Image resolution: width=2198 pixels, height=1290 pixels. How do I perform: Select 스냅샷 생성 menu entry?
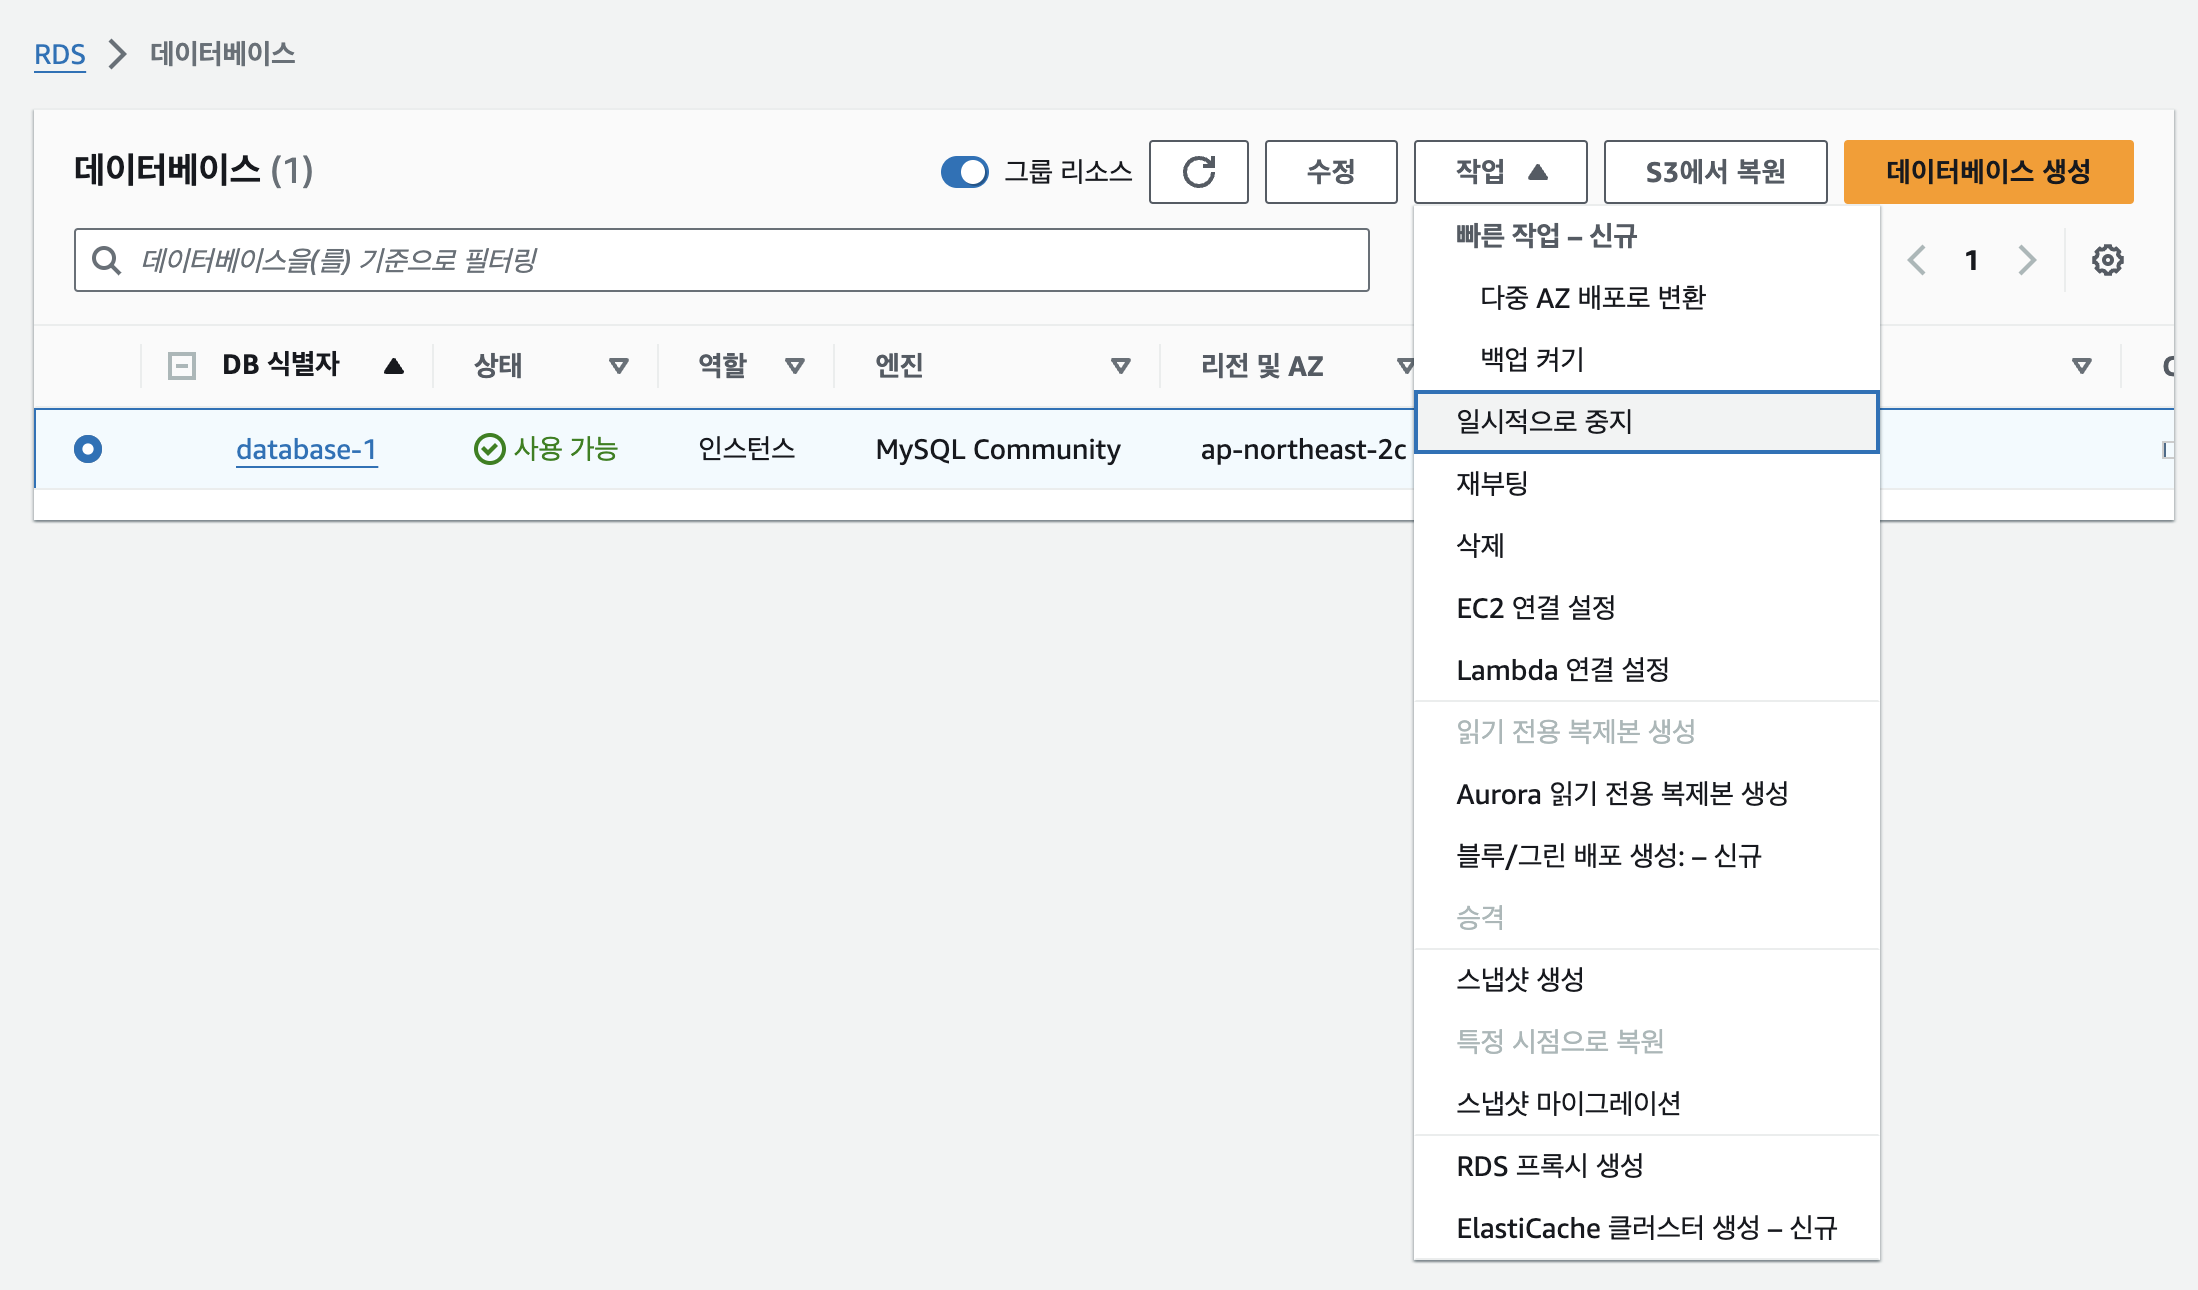pos(1520,979)
